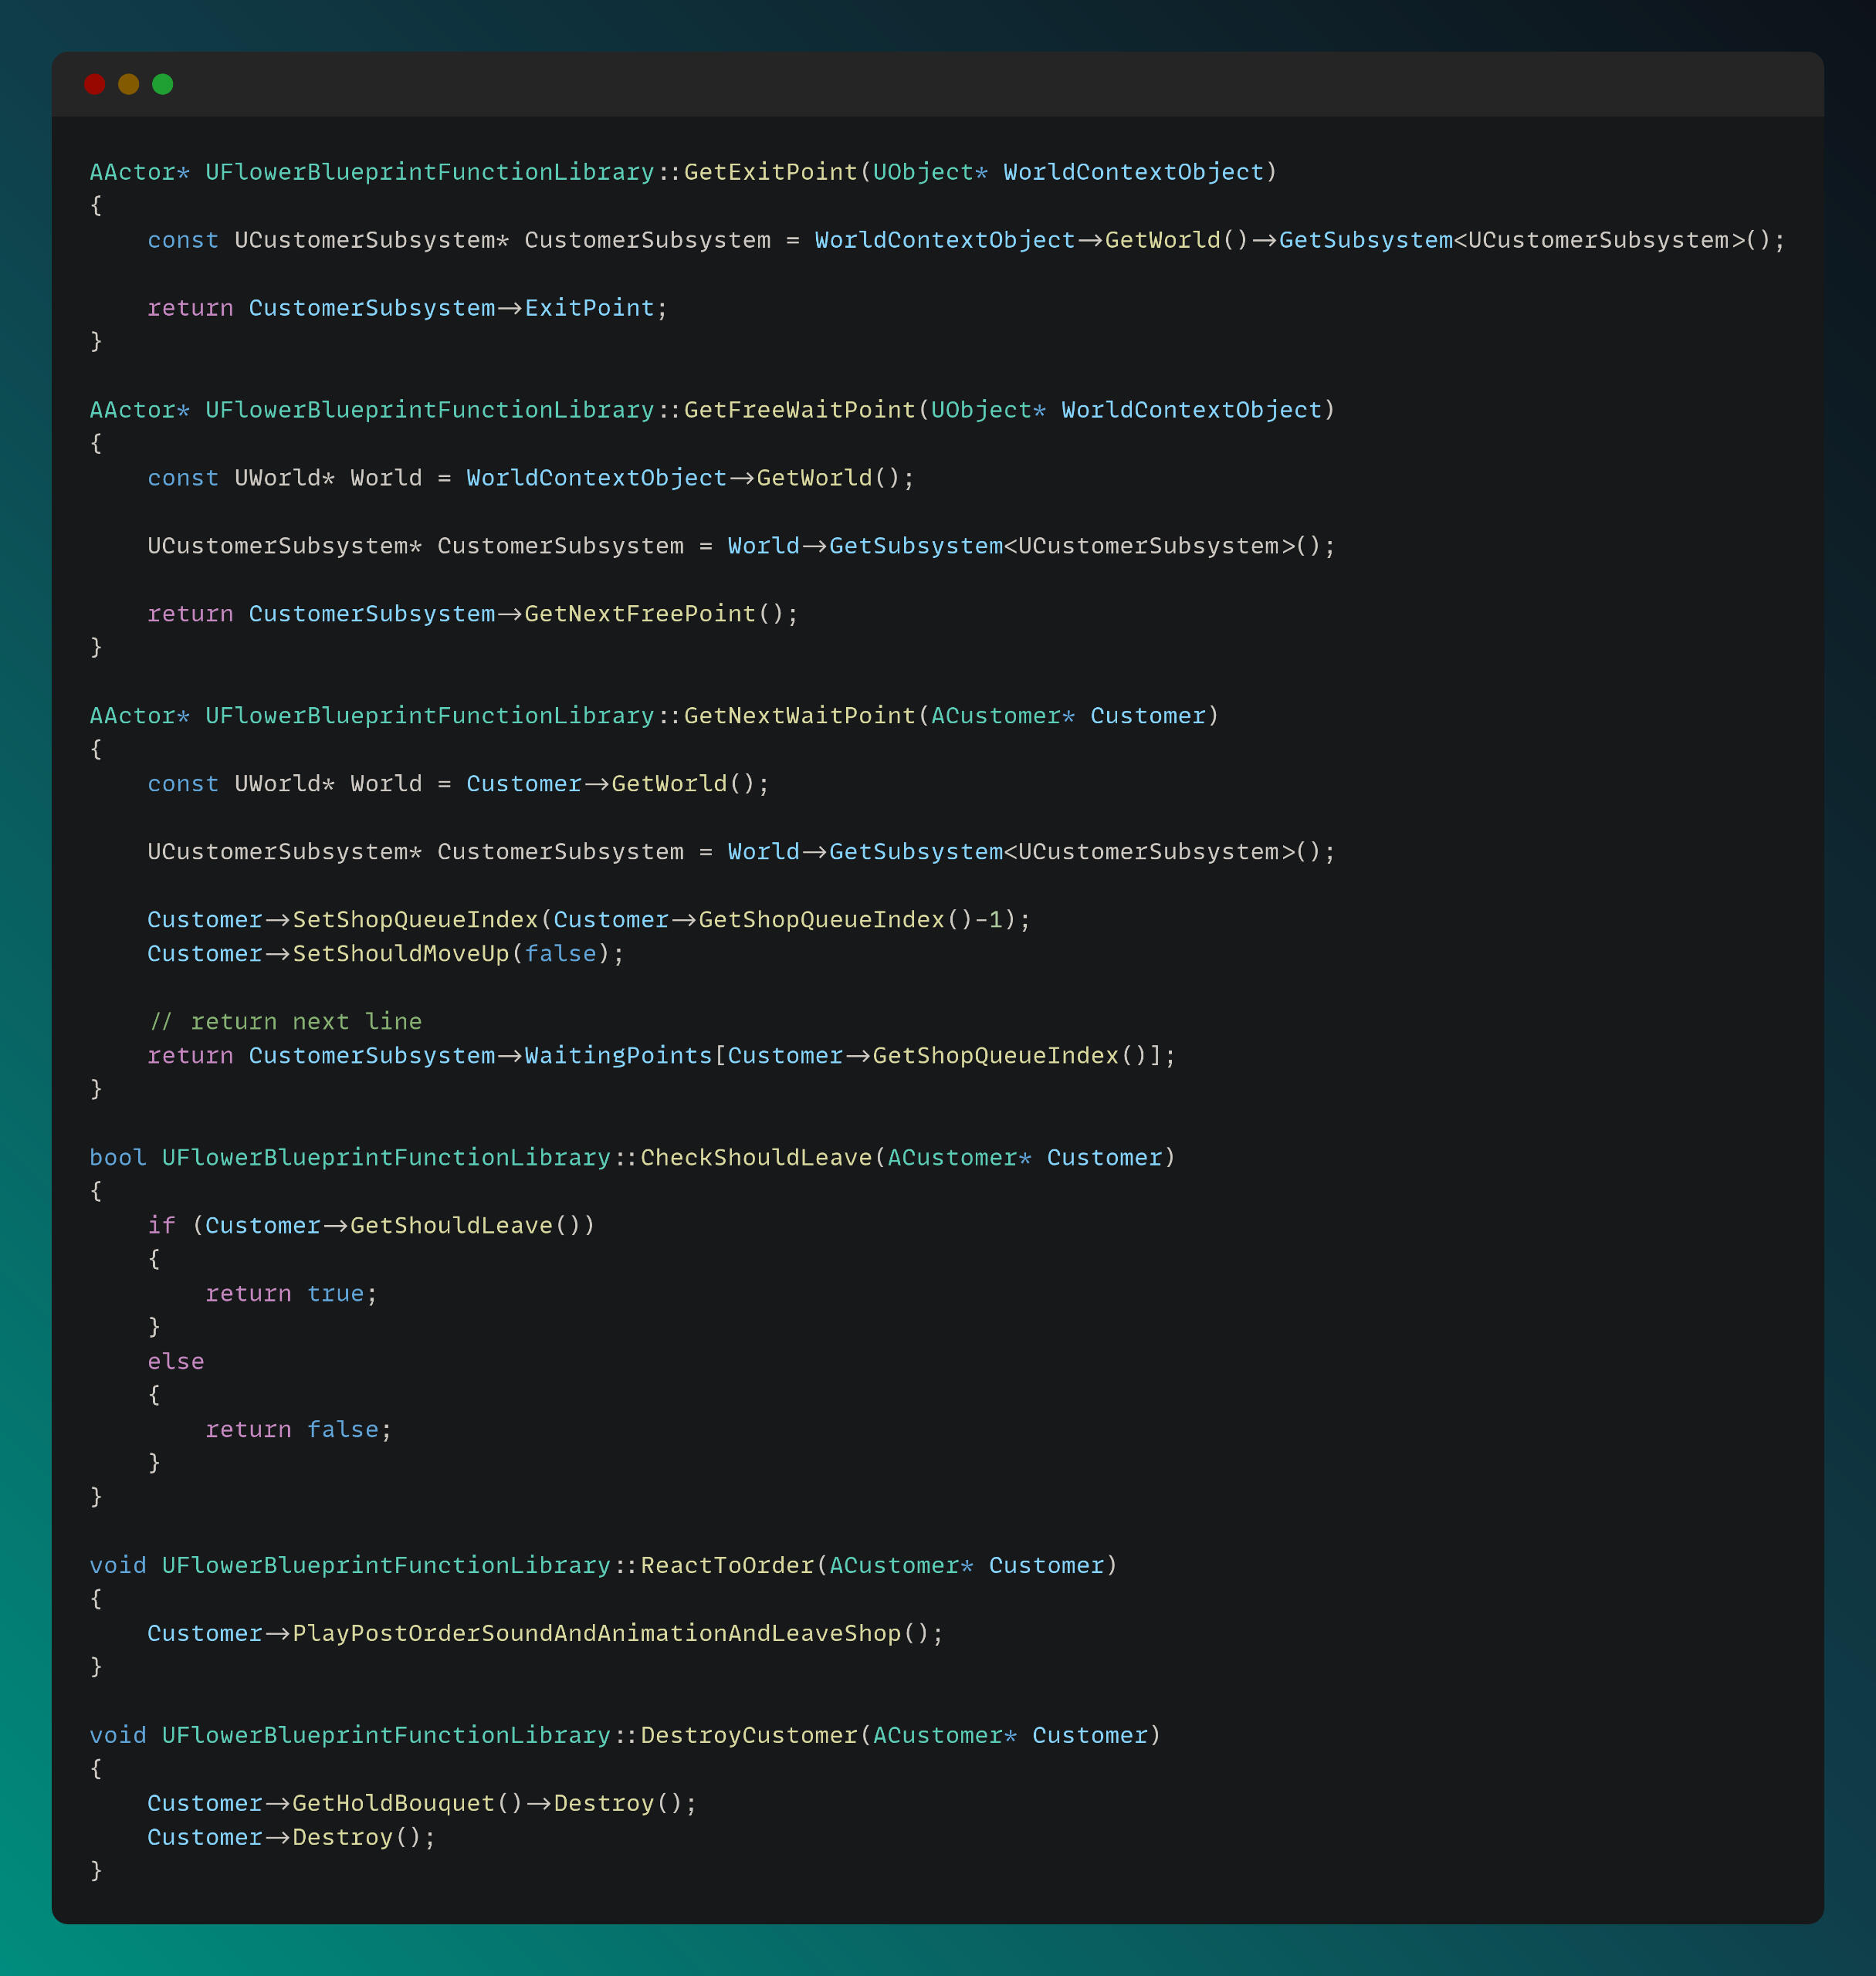
Task: Click the 'else' keyword
Action: point(176,1362)
